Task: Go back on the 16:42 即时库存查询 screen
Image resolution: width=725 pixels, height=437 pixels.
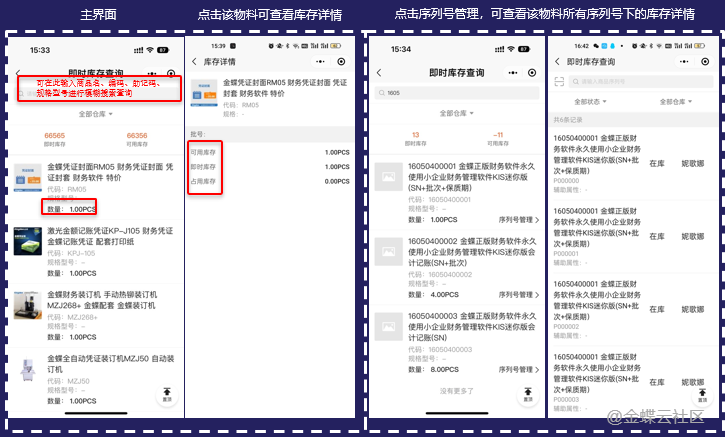Action: pos(557,62)
